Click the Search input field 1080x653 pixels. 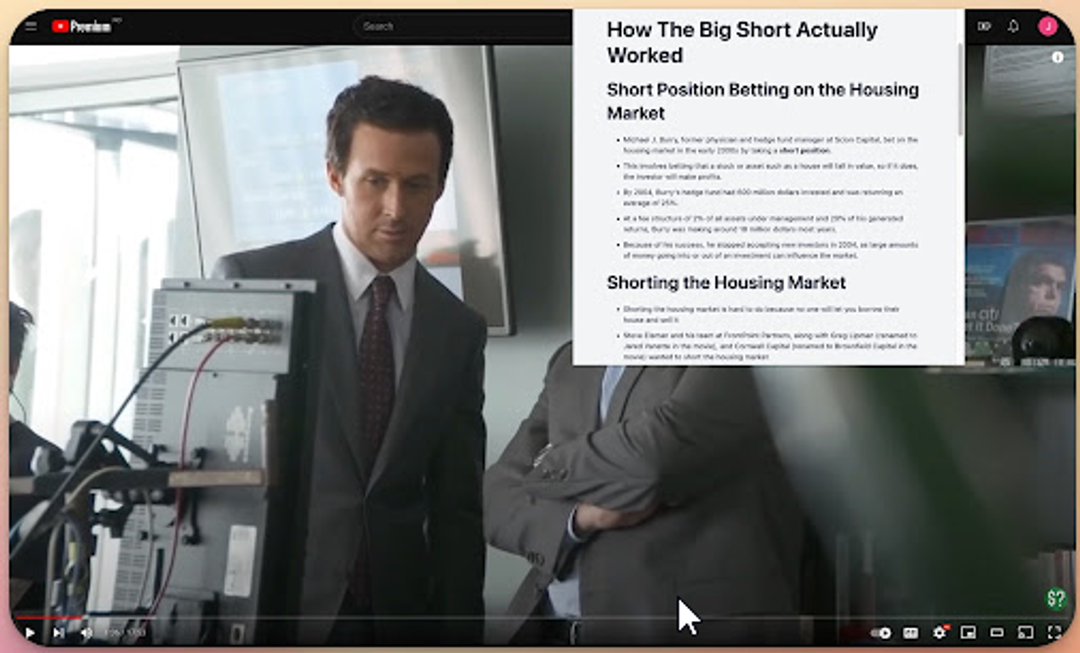460,26
